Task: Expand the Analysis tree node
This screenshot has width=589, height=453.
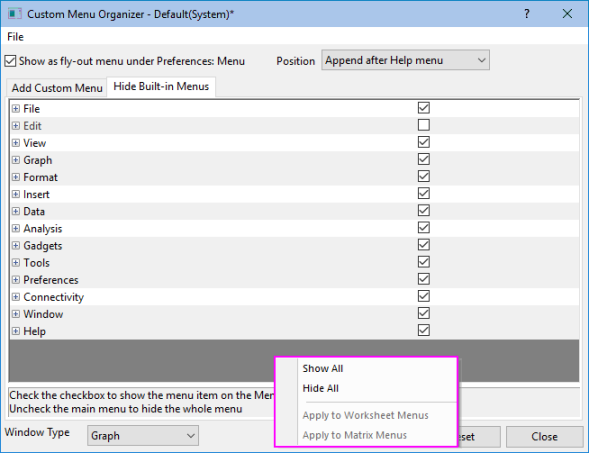Action: 15,228
